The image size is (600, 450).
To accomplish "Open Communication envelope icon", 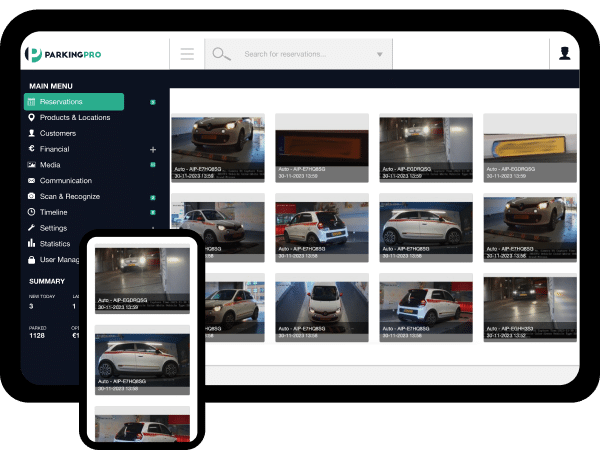I will [31, 181].
